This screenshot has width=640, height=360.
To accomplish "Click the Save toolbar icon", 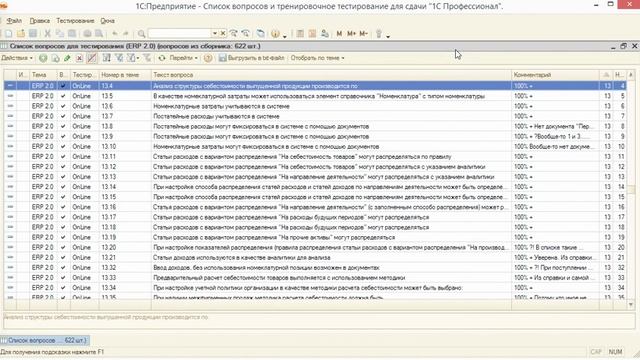I will (33, 34).
